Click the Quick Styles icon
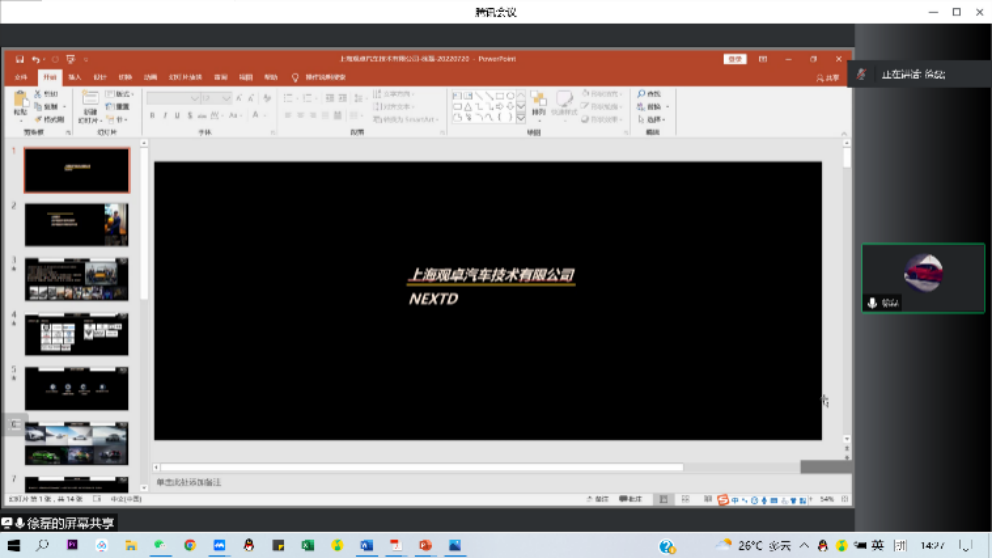The width and height of the screenshot is (992, 559). 564,99
